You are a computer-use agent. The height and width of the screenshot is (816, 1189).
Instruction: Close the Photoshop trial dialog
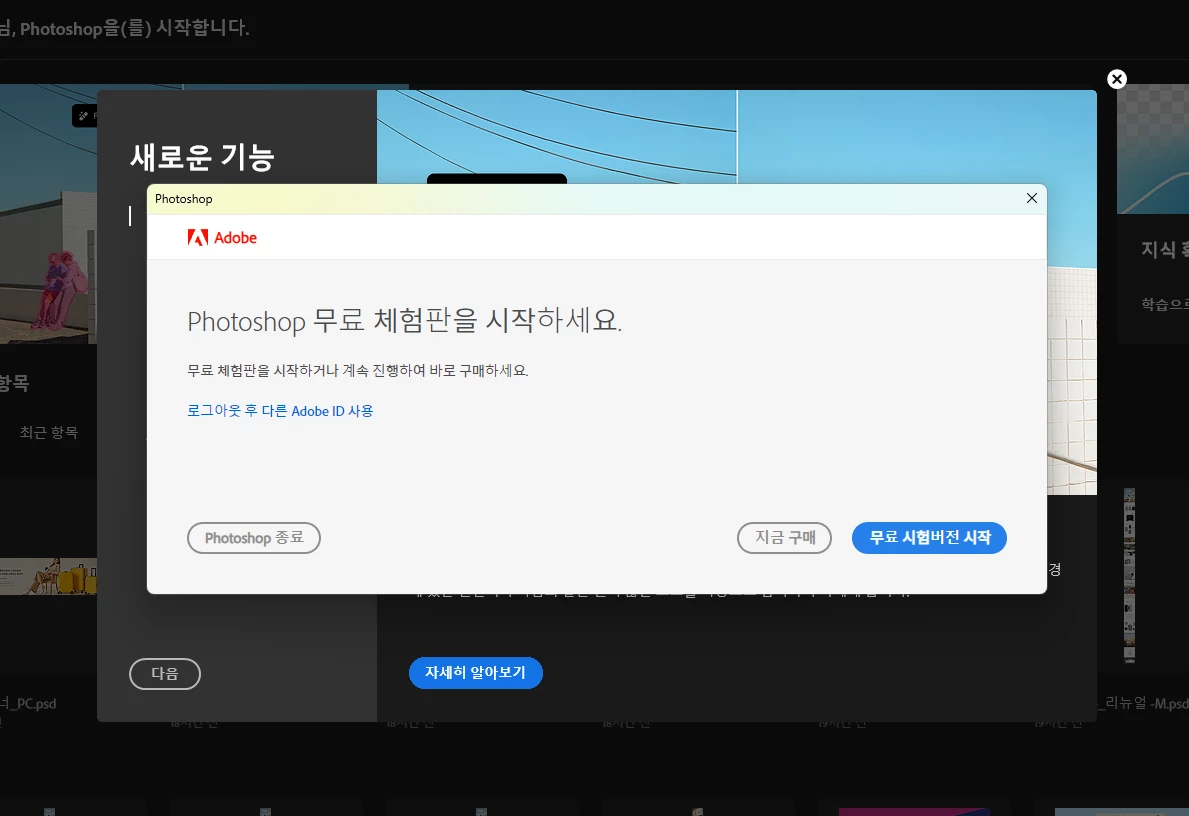(x=1031, y=198)
